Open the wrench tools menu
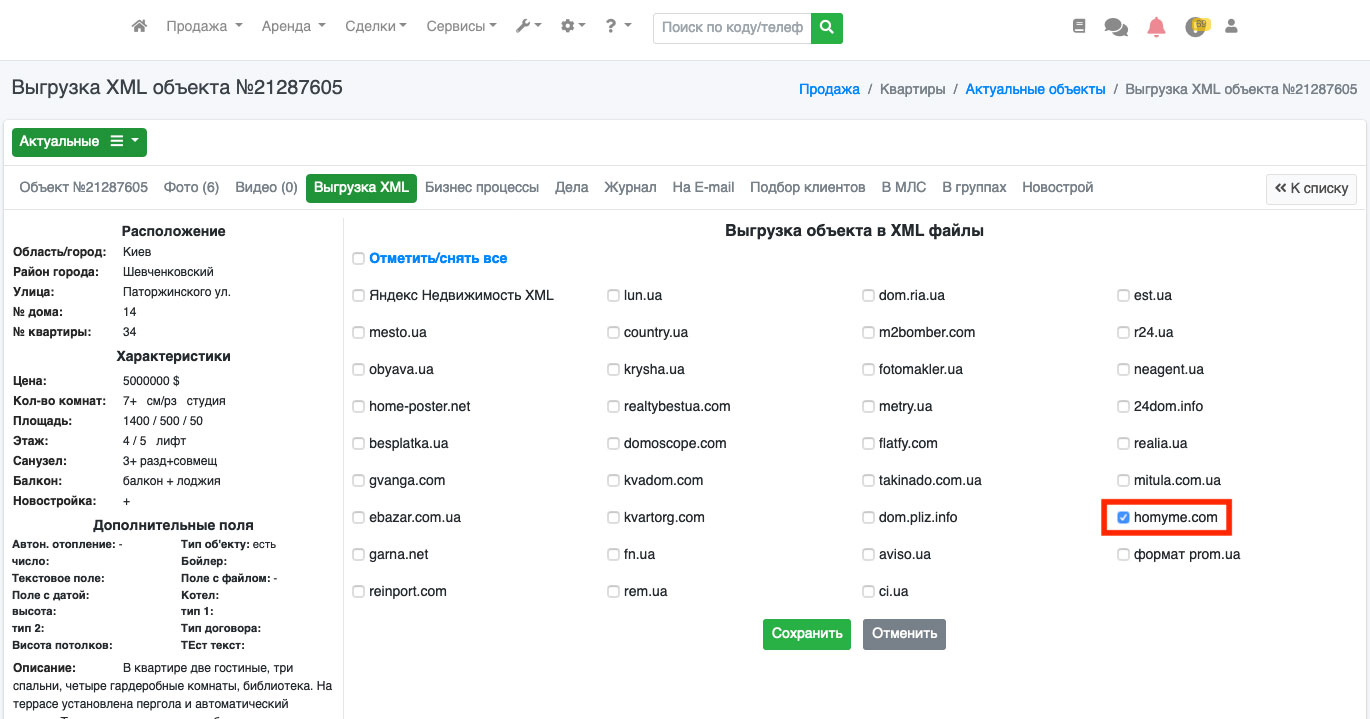1370x719 pixels. tap(528, 27)
